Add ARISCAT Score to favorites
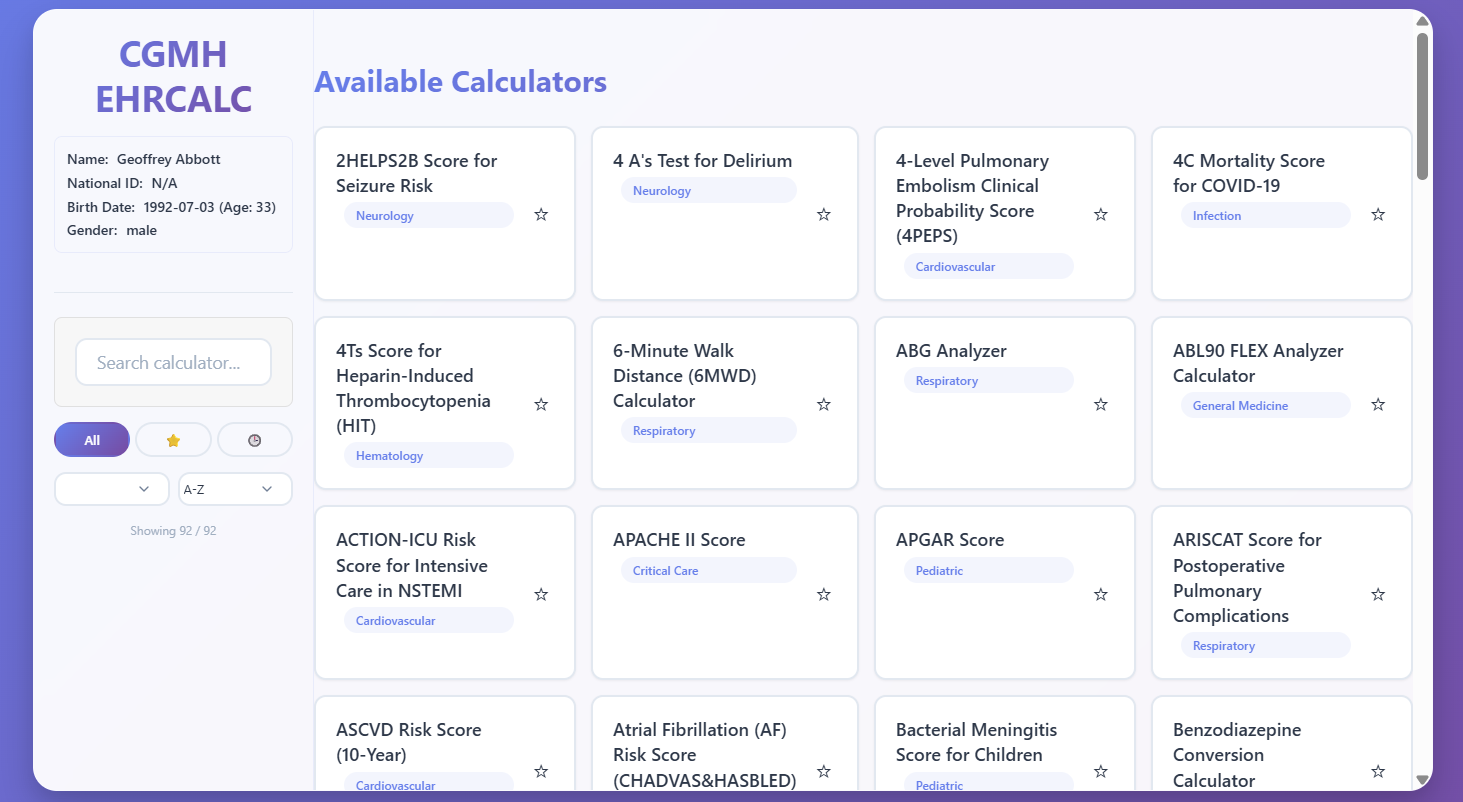 coord(1378,594)
